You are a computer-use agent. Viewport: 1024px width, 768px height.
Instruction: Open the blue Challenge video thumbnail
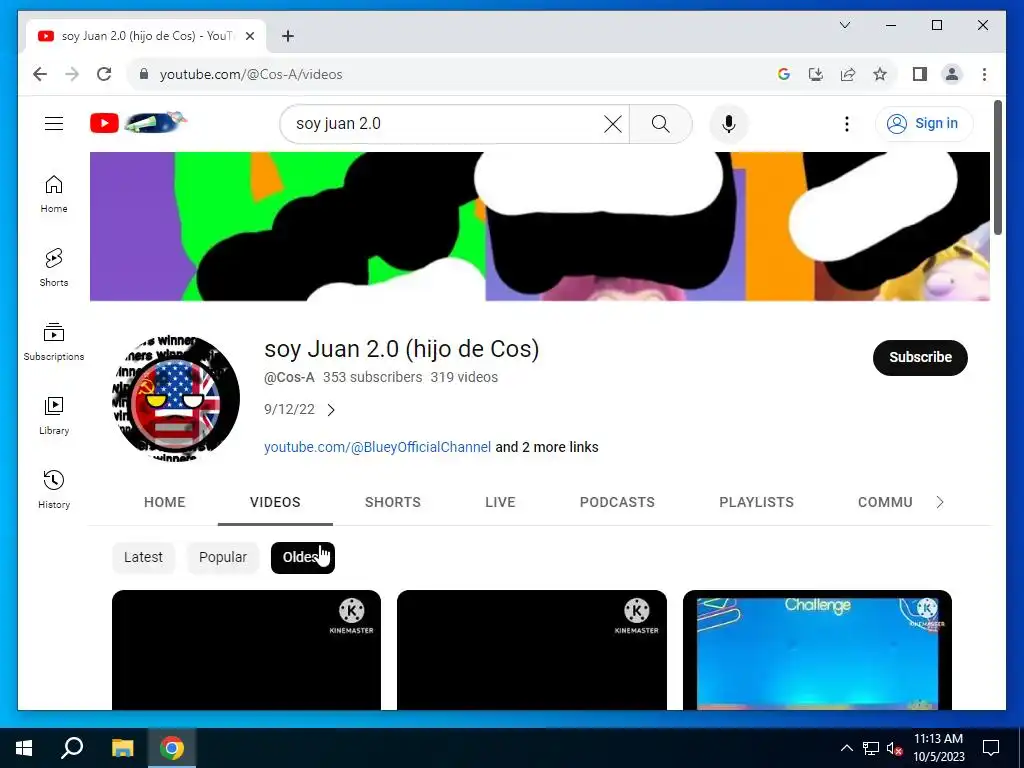[x=817, y=650]
